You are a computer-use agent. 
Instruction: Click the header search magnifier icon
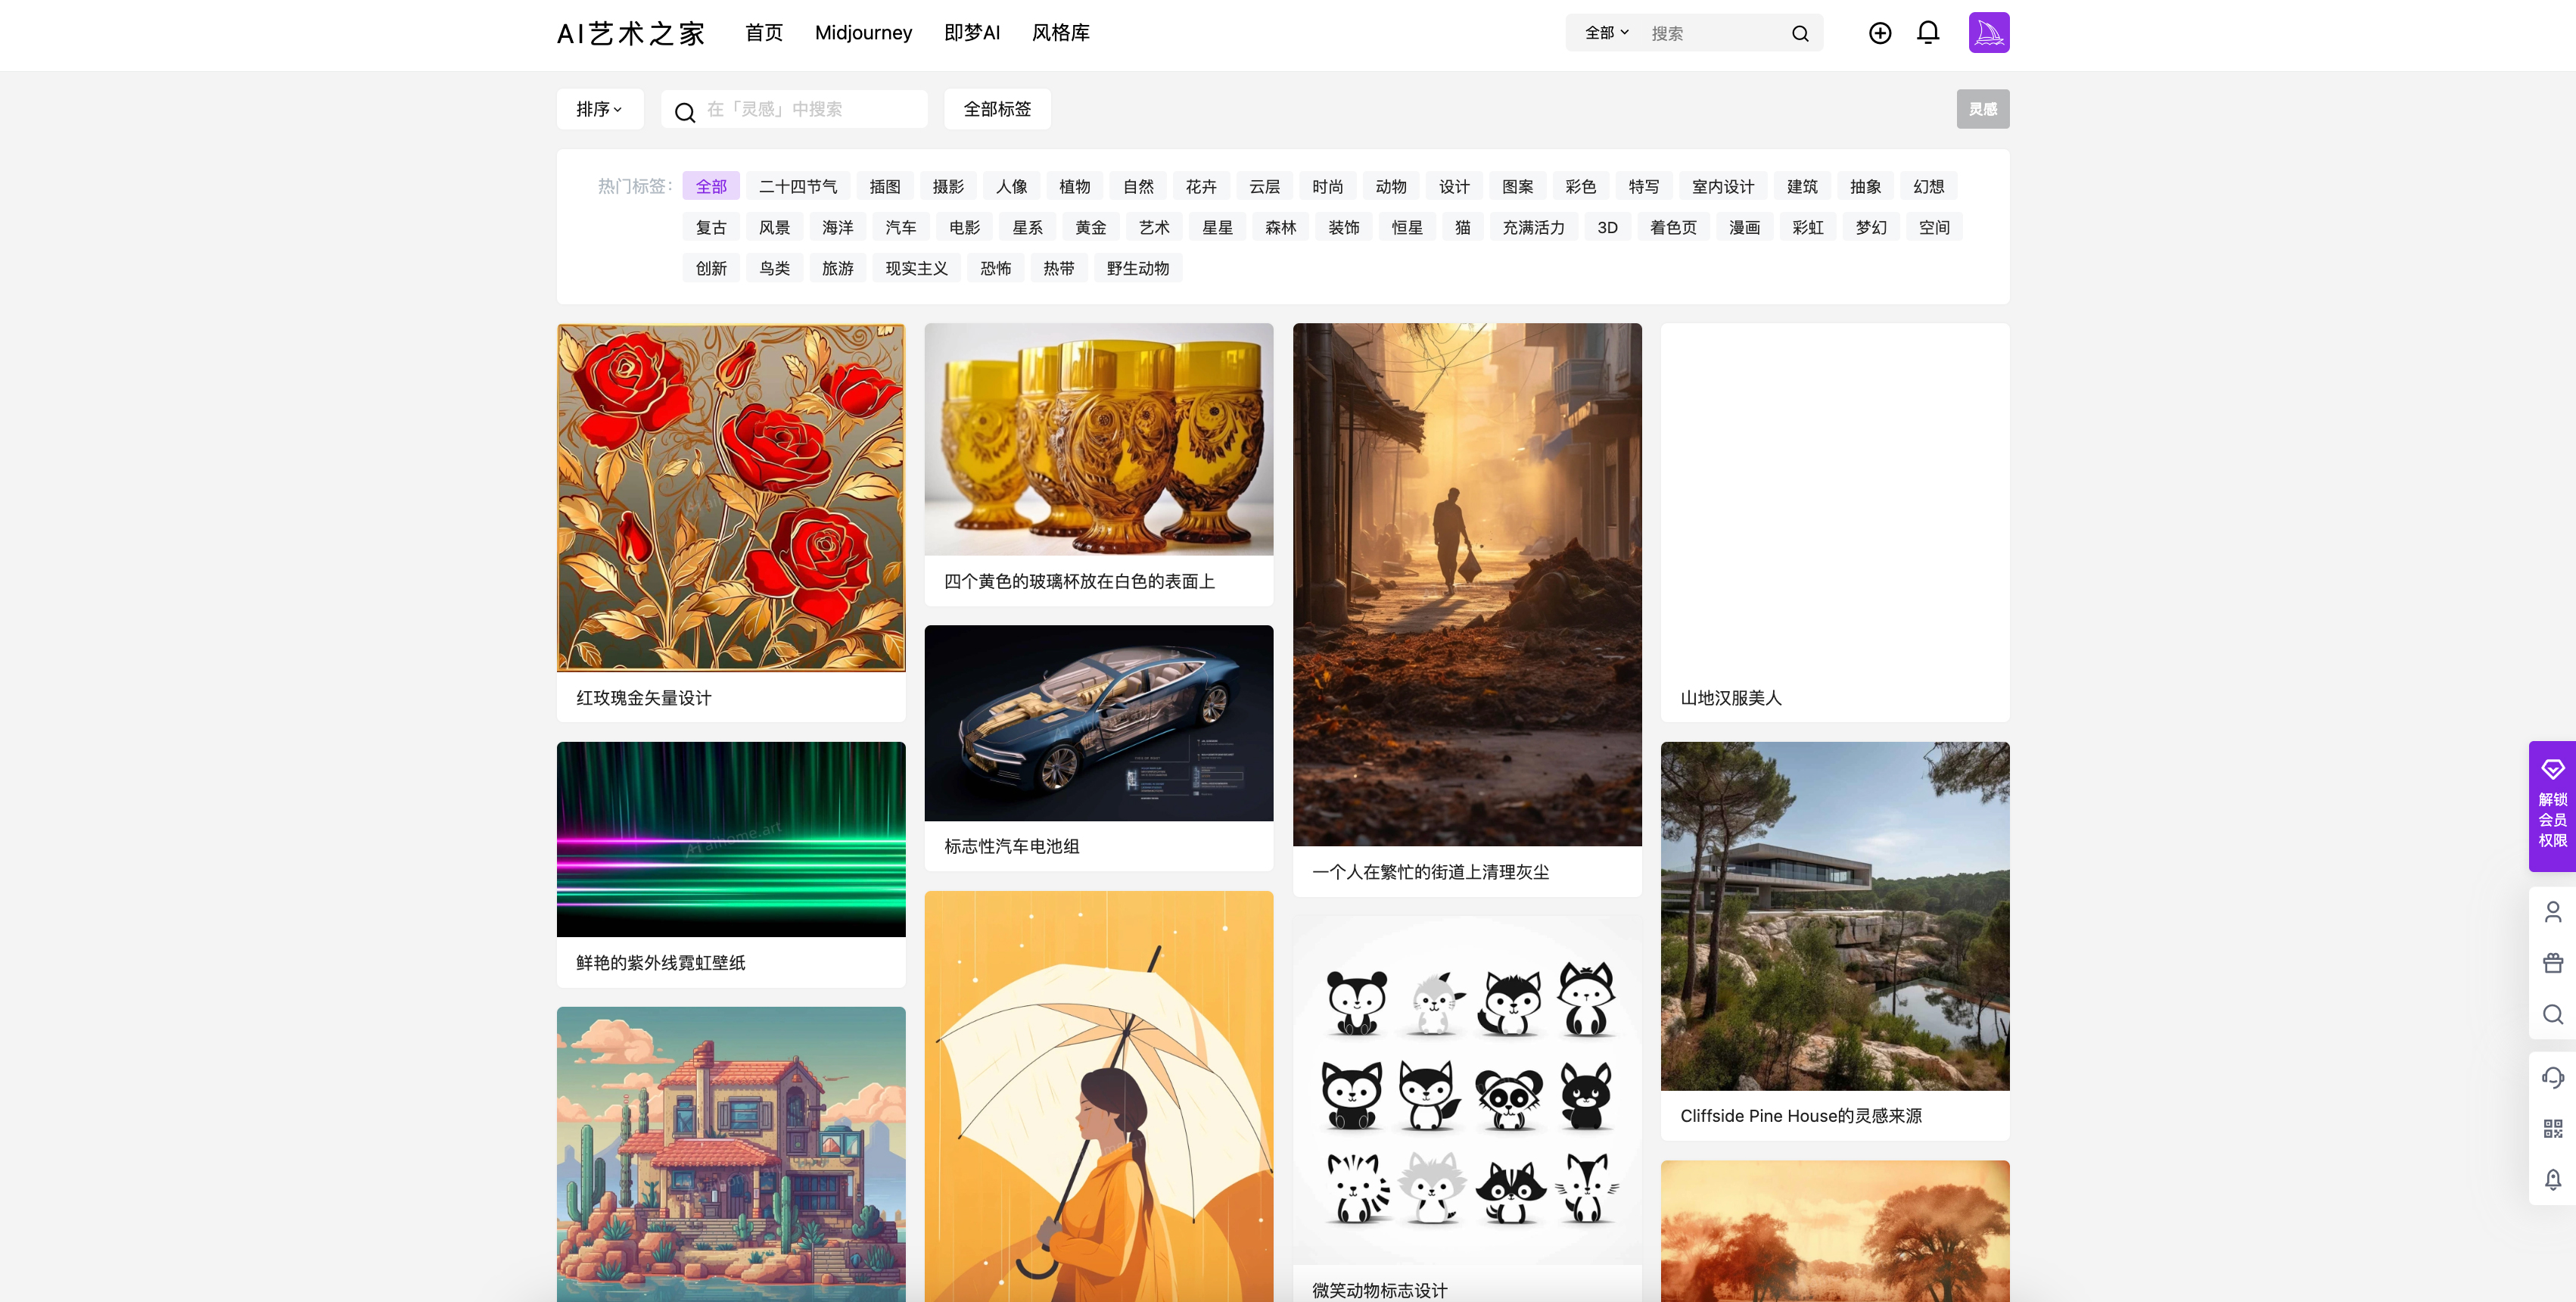1799,34
